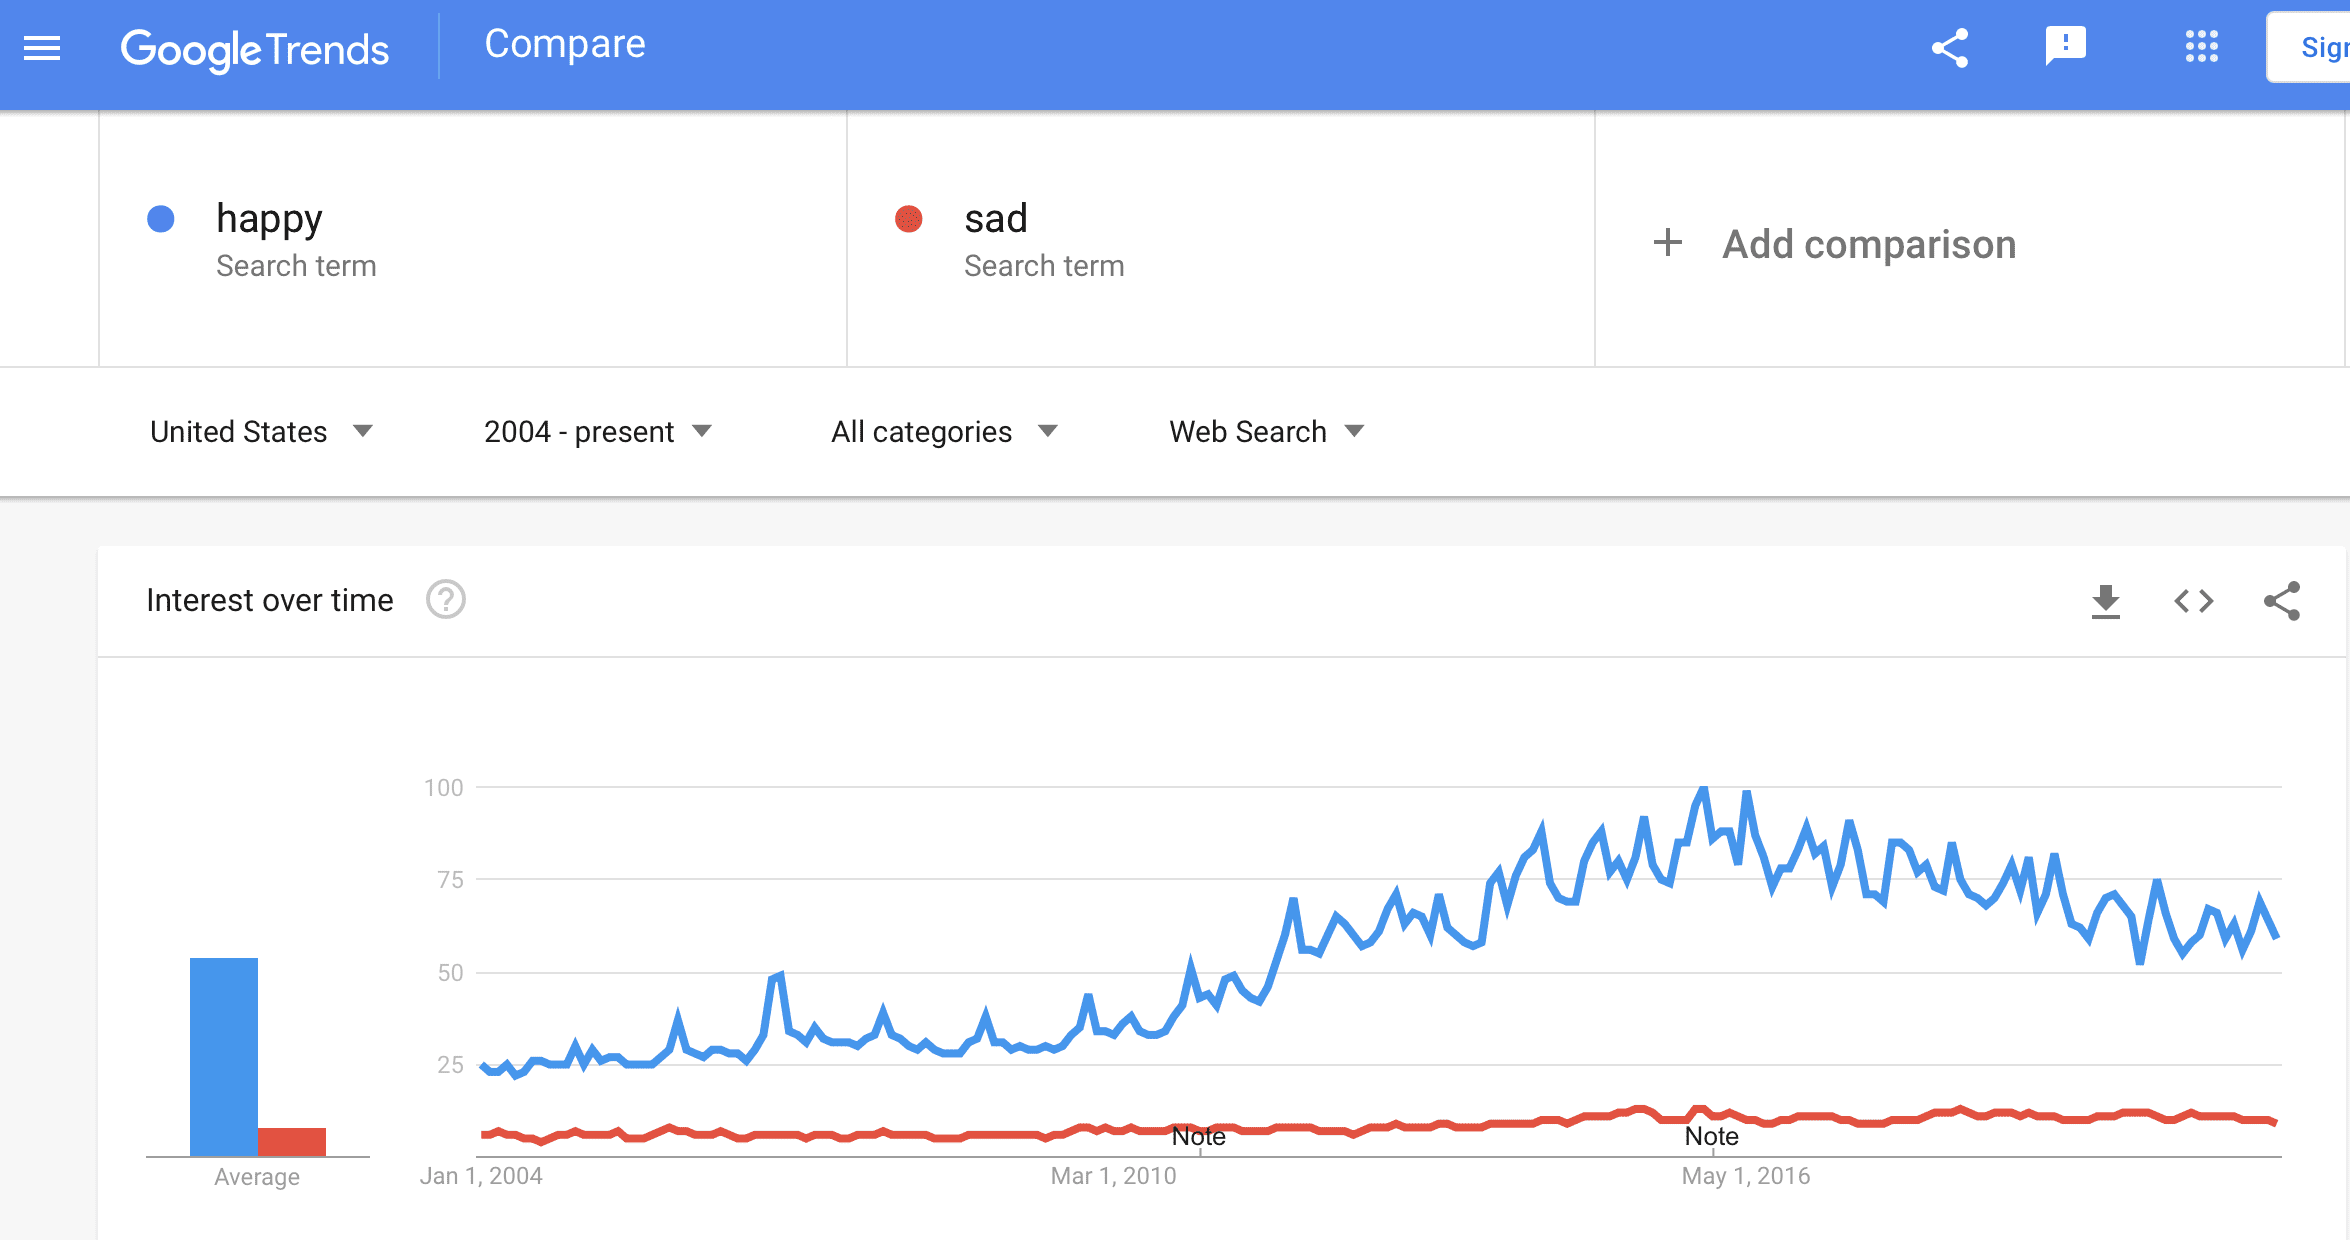The height and width of the screenshot is (1240, 2350).
Task: Edit the happy search term
Action: click(268, 218)
